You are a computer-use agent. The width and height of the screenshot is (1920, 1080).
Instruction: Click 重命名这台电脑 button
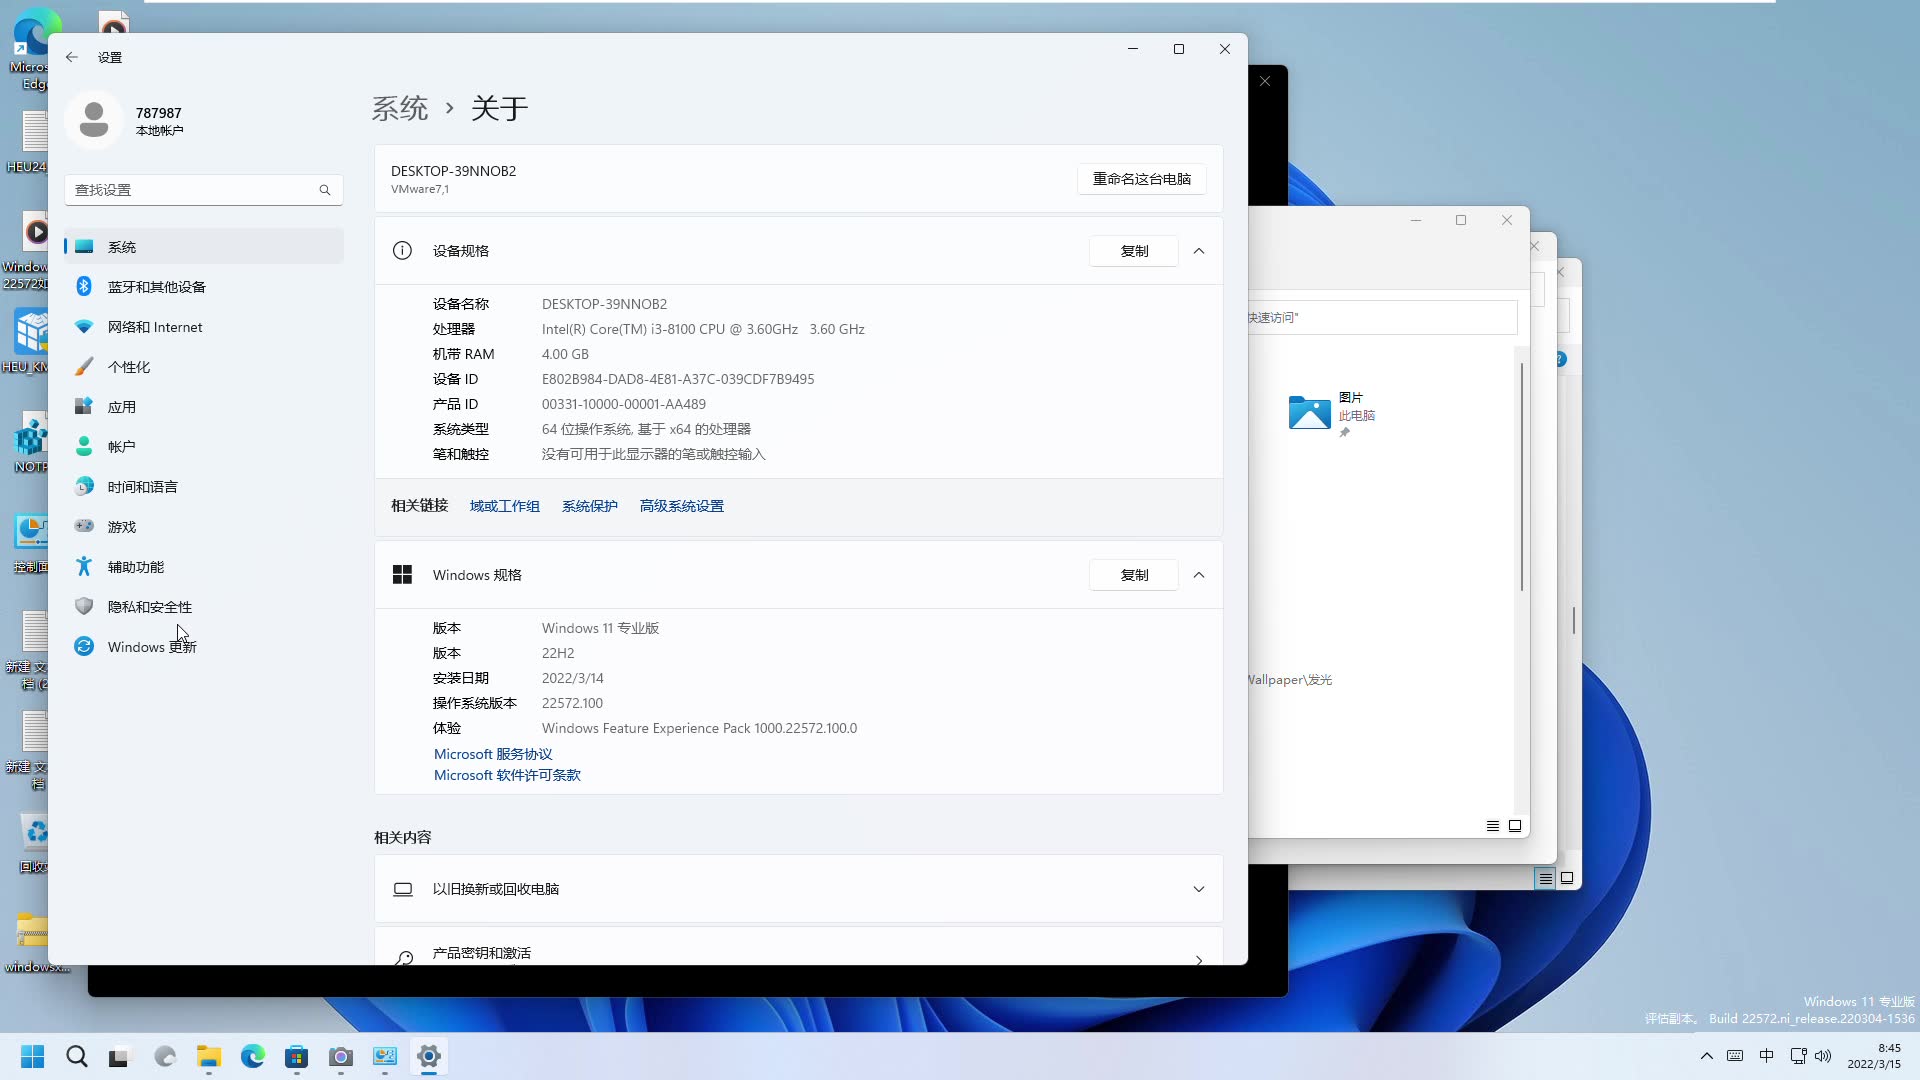pyautogui.click(x=1141, y=179)
